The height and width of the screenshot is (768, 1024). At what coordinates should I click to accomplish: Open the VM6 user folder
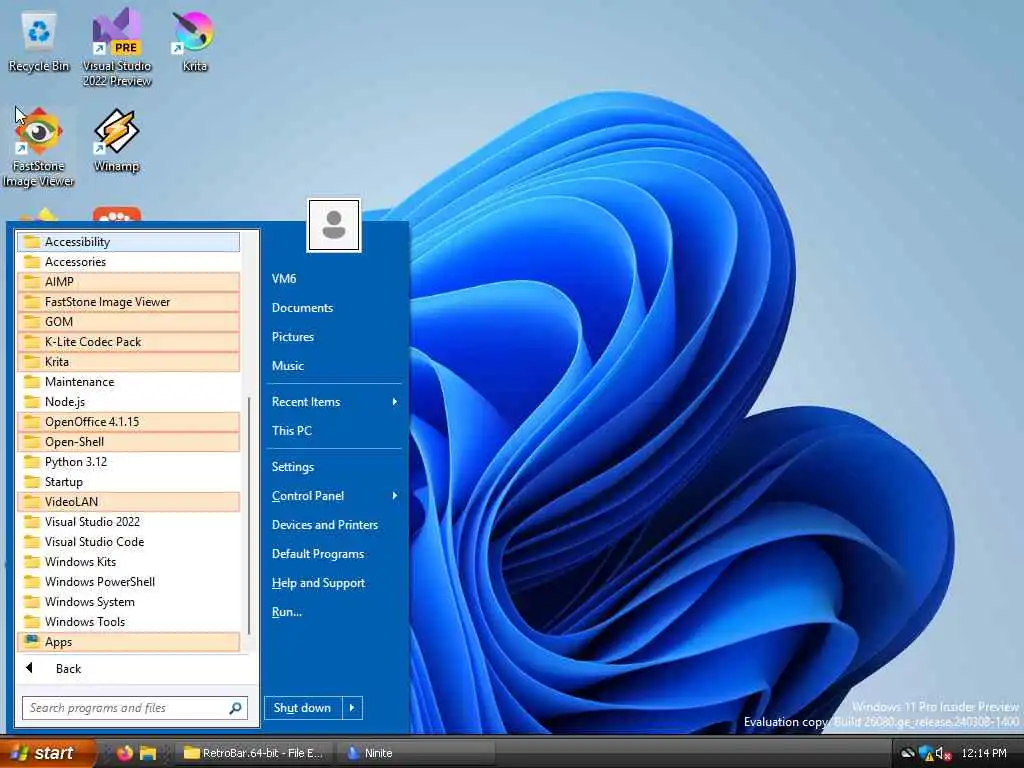[333, 279]
